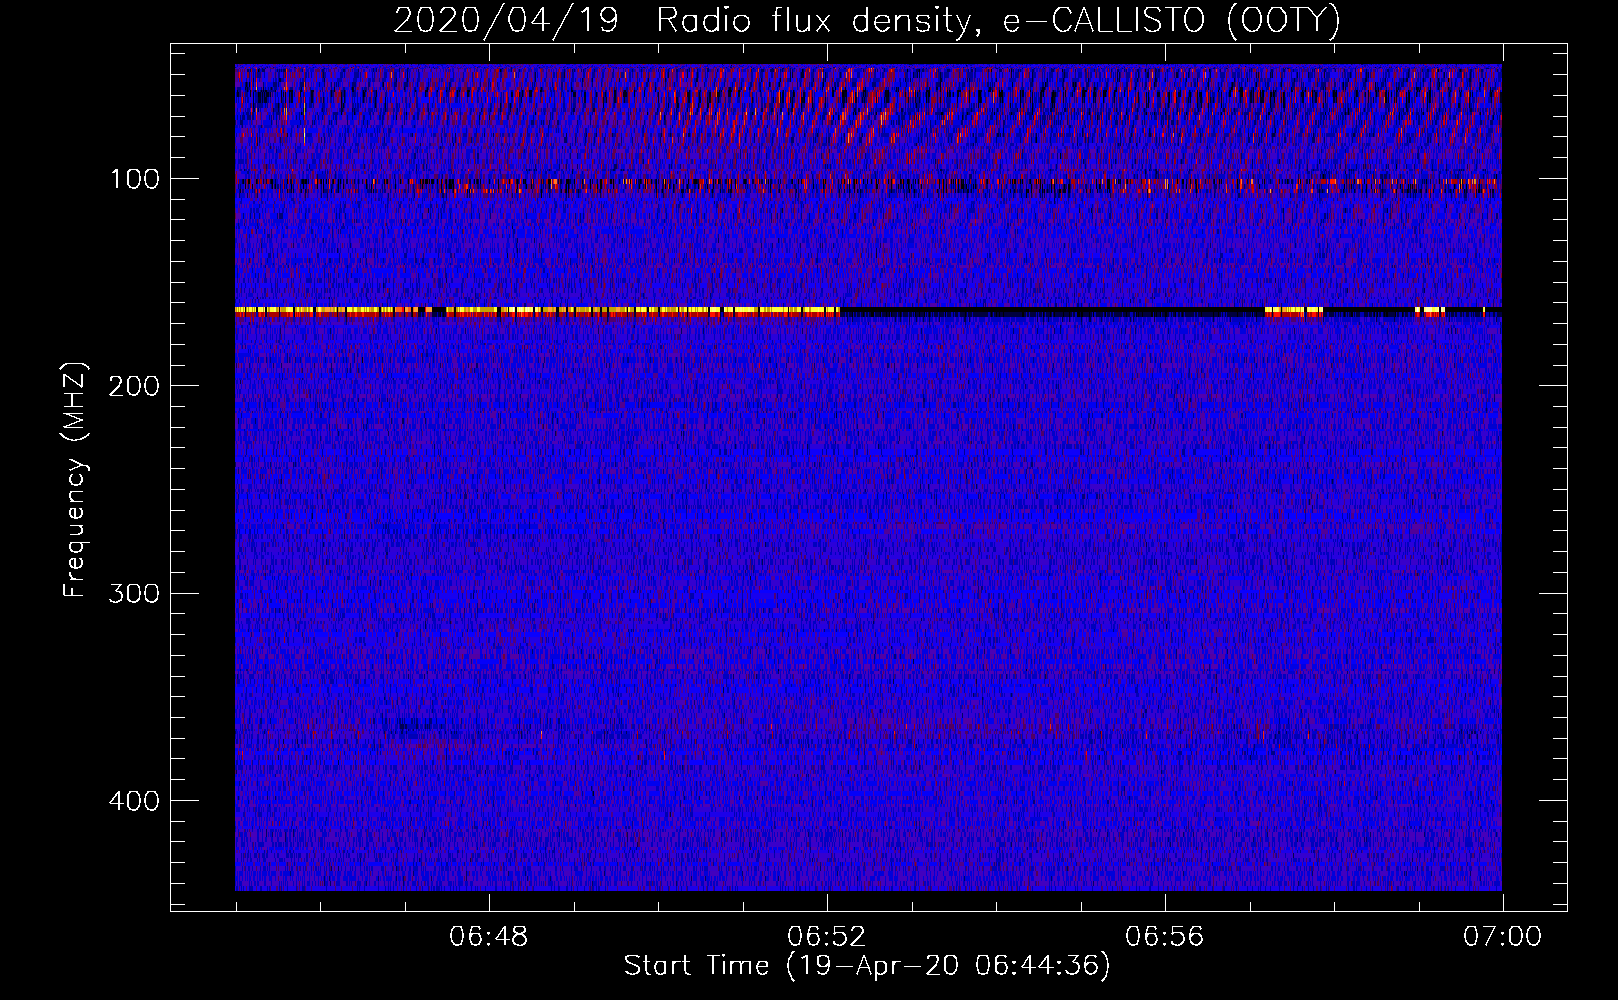Click the 'Start Time' x-axis label

[x=866, y=966]
